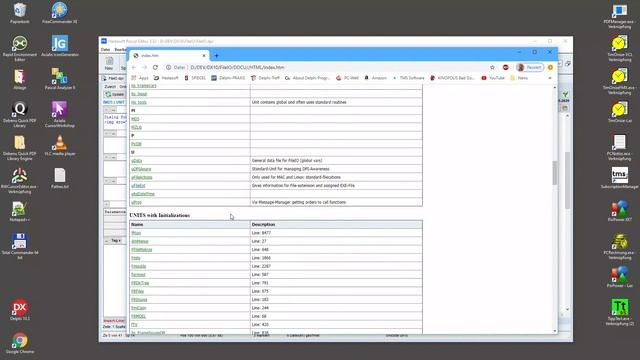640x360 pixels.
Task: Open the SPIEGEL bookmark
Action: tap(195, 78)
